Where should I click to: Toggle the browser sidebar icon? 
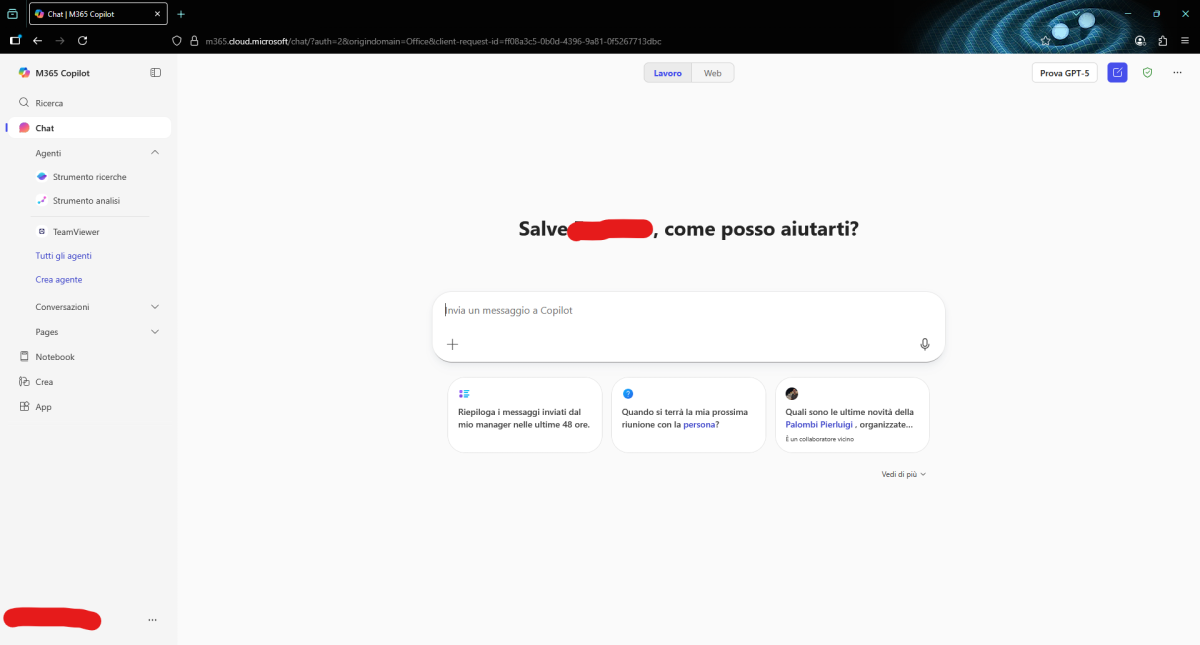click(15, 41)
